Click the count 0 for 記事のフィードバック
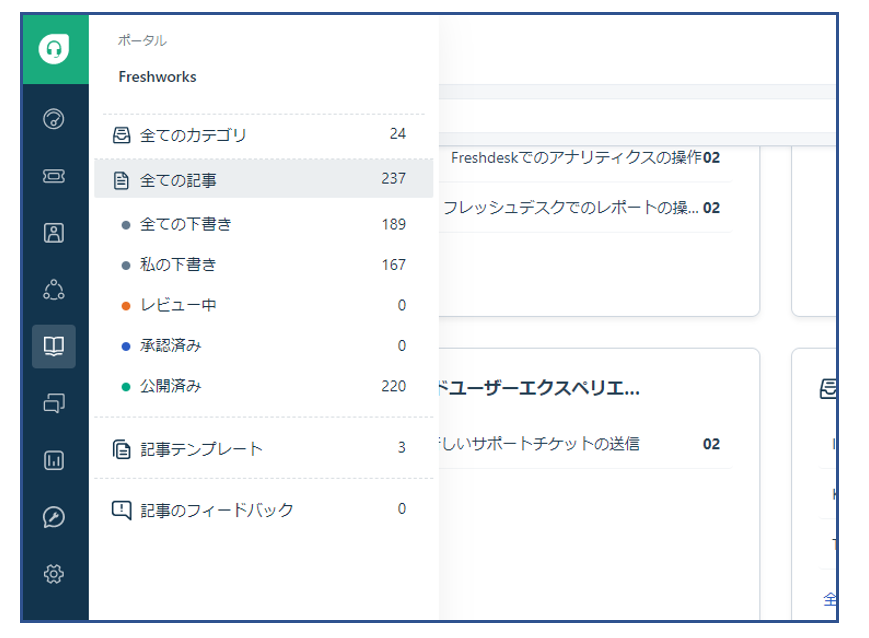Screen dimensions: 869x638 (x=402, y=509)
